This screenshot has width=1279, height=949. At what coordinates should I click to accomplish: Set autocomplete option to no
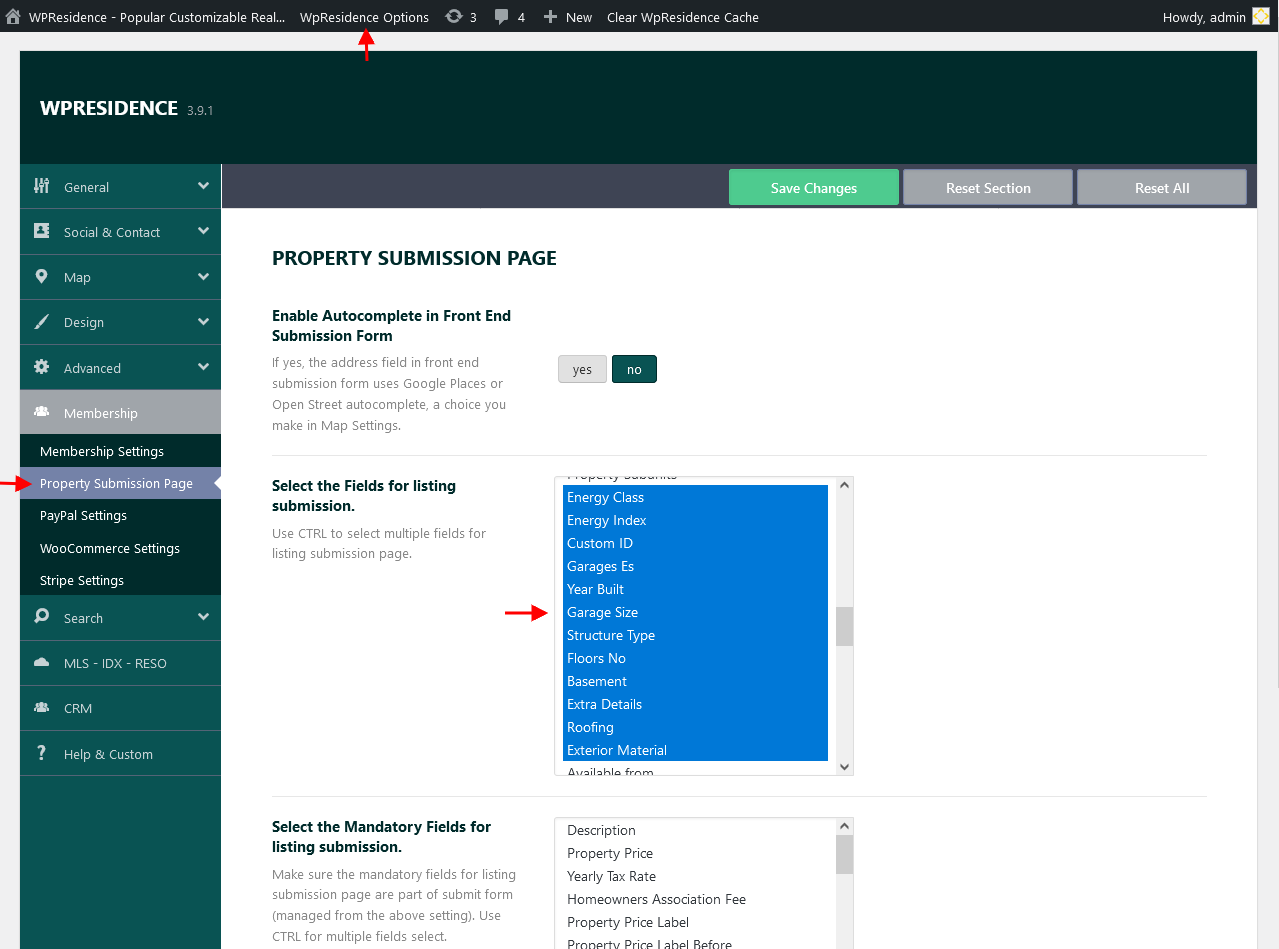tap(634, 369)
